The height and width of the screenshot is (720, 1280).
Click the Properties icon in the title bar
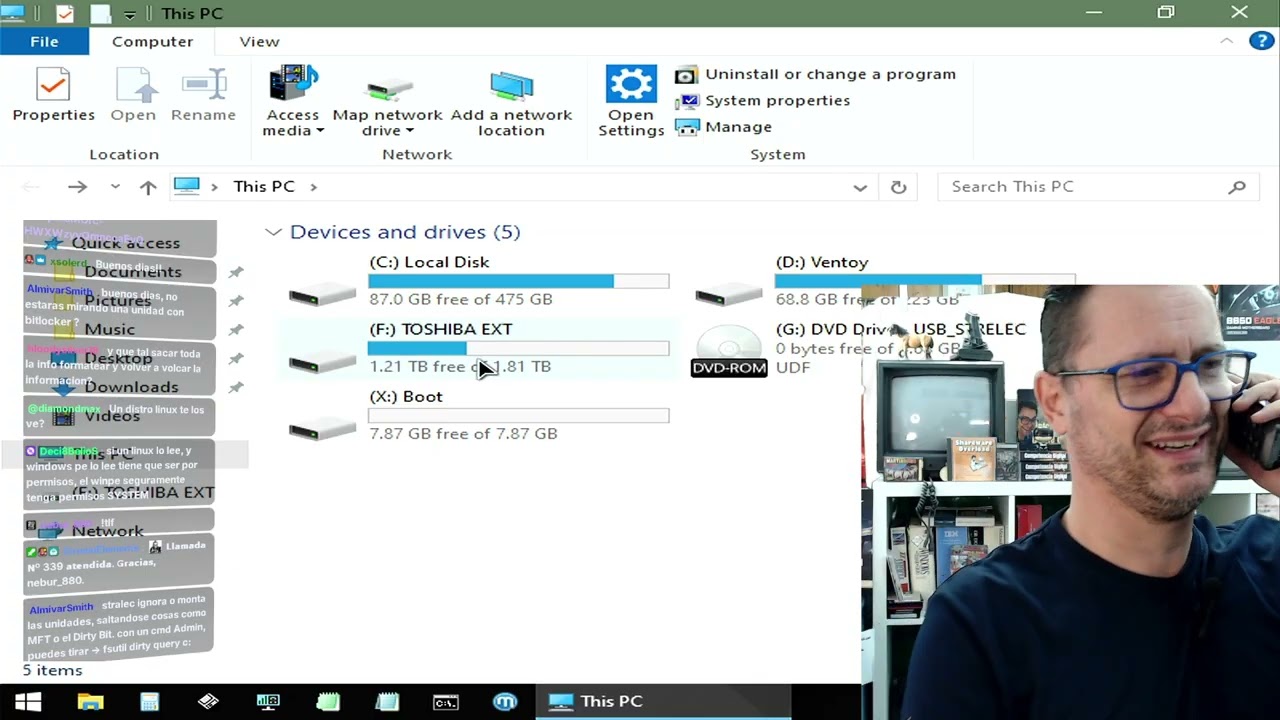(x=65, y=14)
